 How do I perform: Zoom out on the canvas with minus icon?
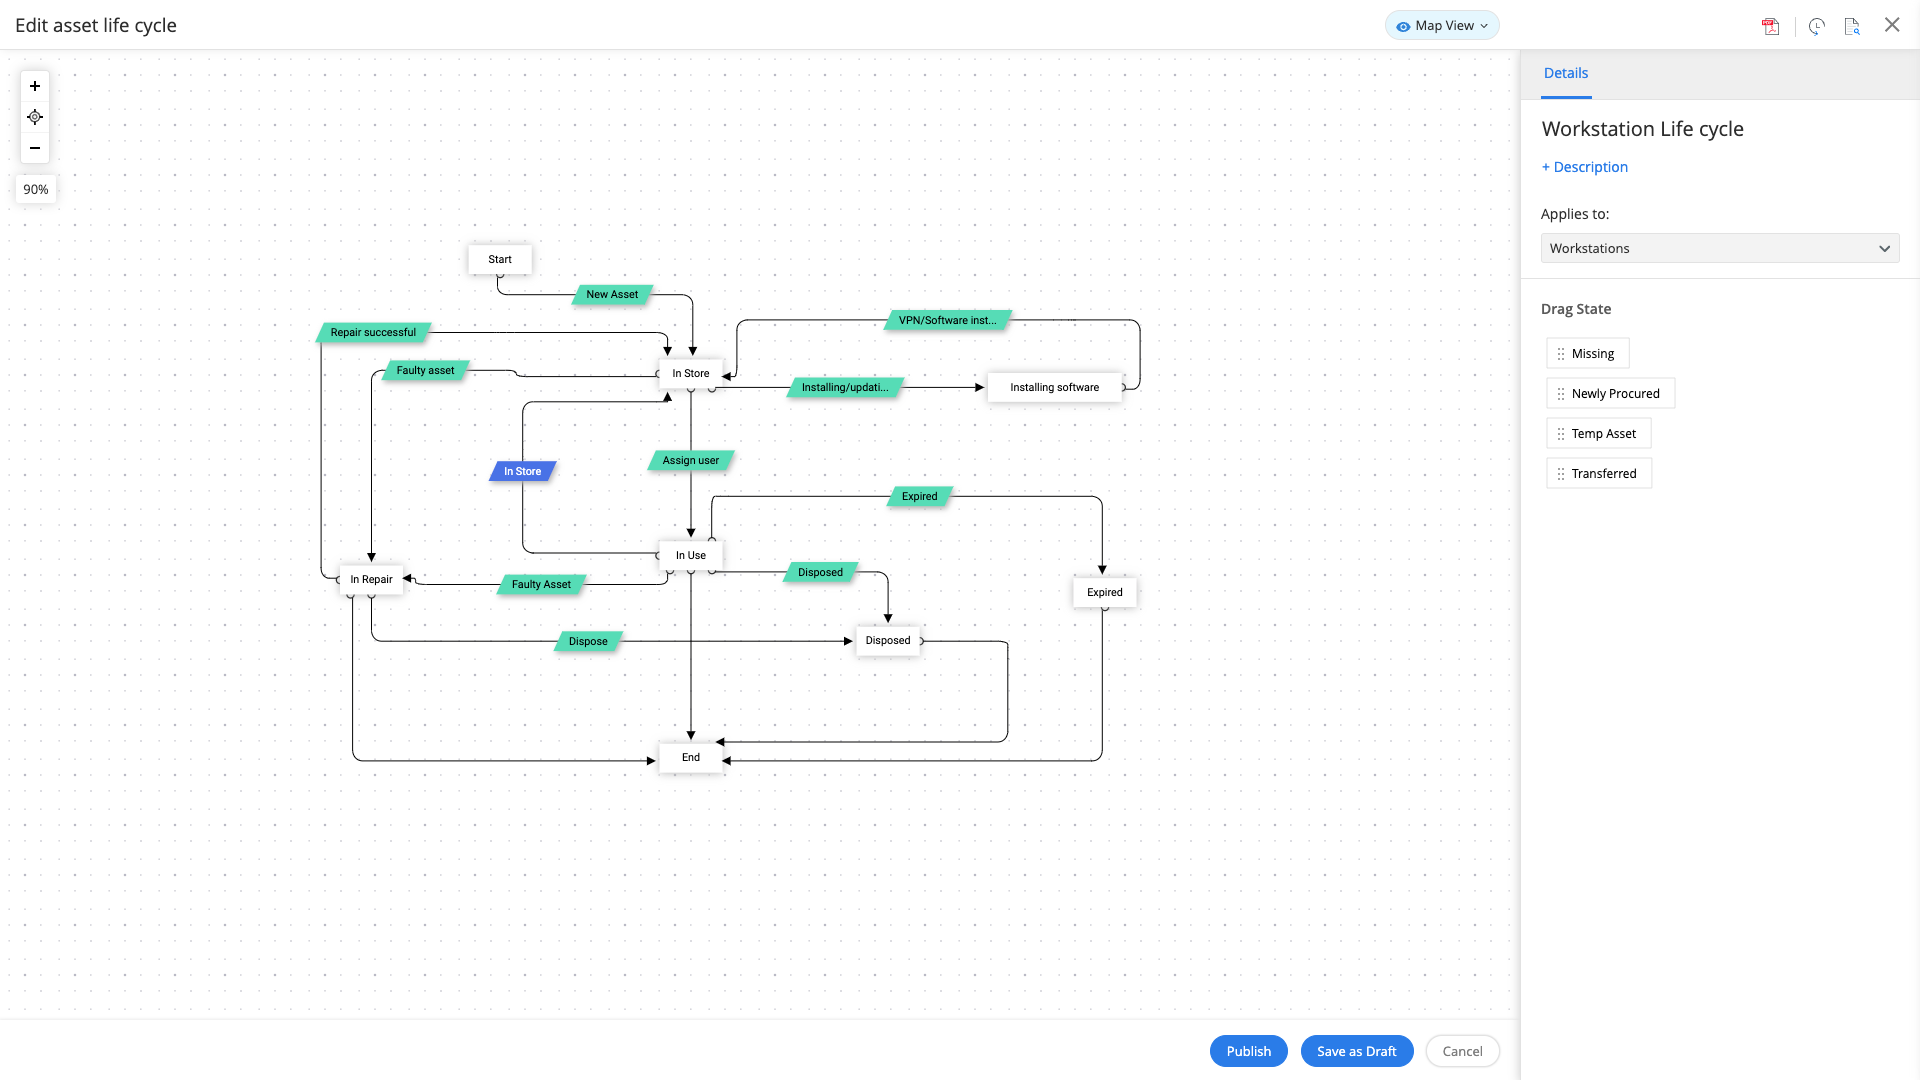tap(34, 148)
